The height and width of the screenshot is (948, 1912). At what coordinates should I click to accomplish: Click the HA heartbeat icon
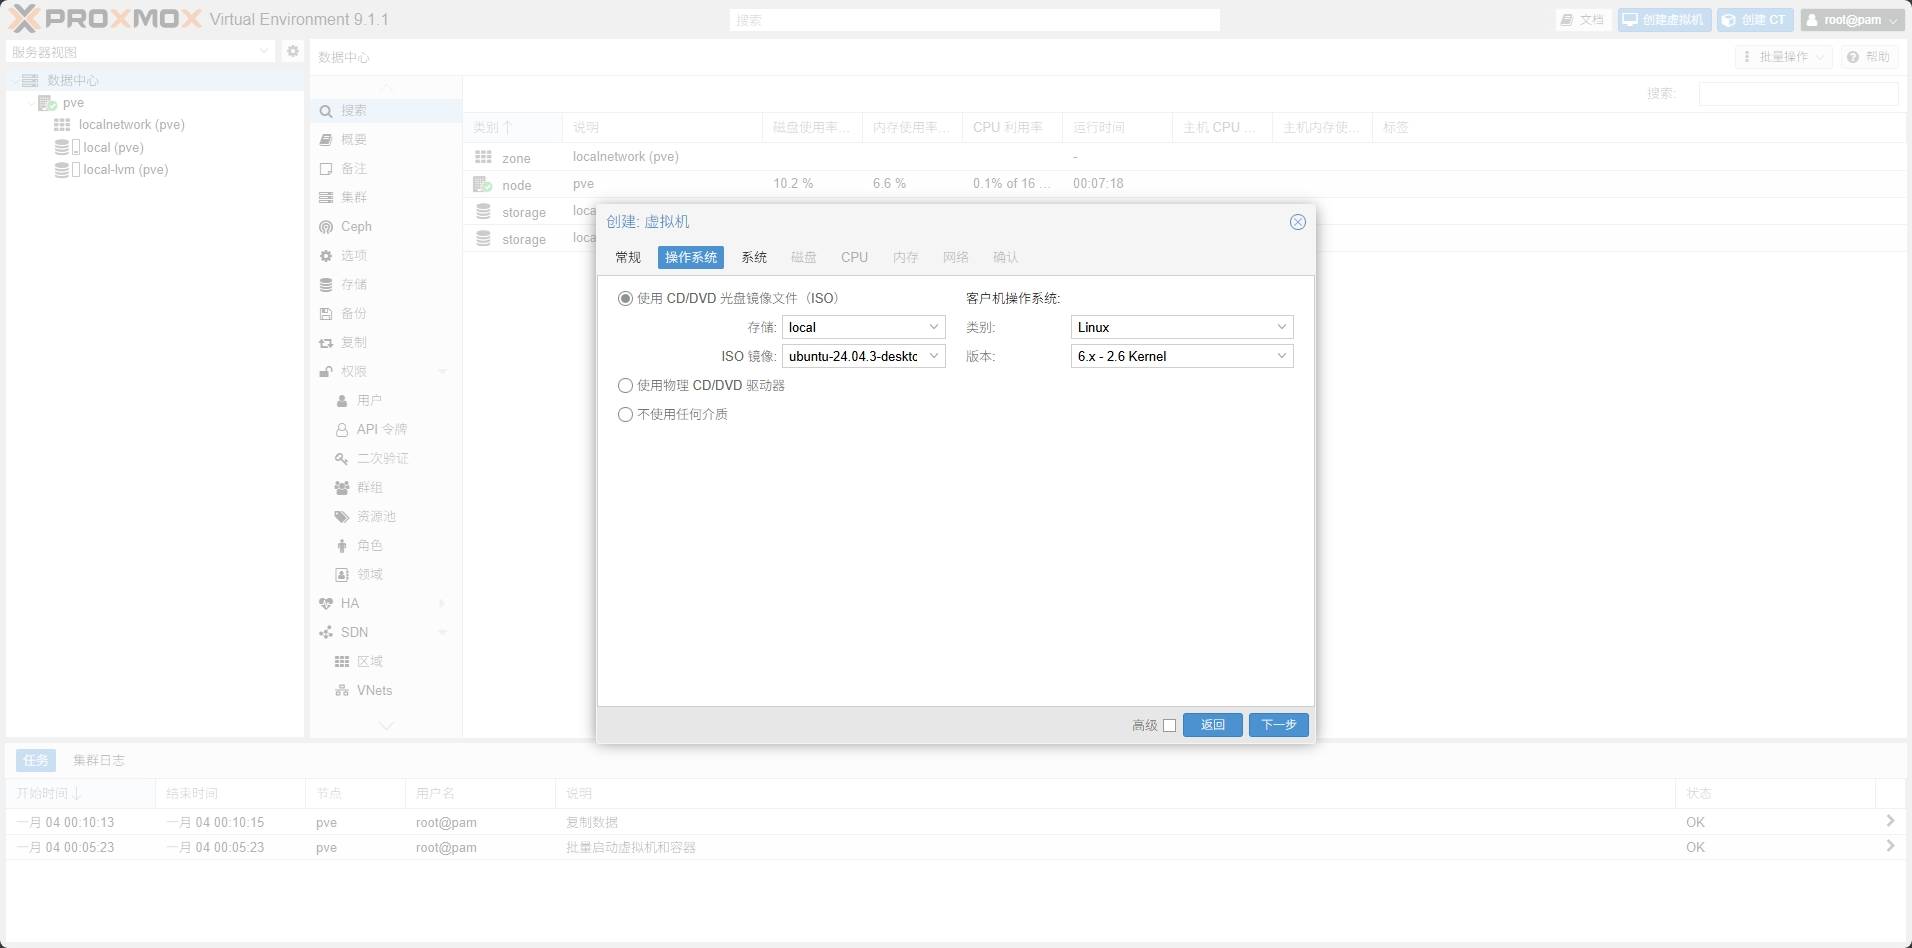[x=326, y=604]
